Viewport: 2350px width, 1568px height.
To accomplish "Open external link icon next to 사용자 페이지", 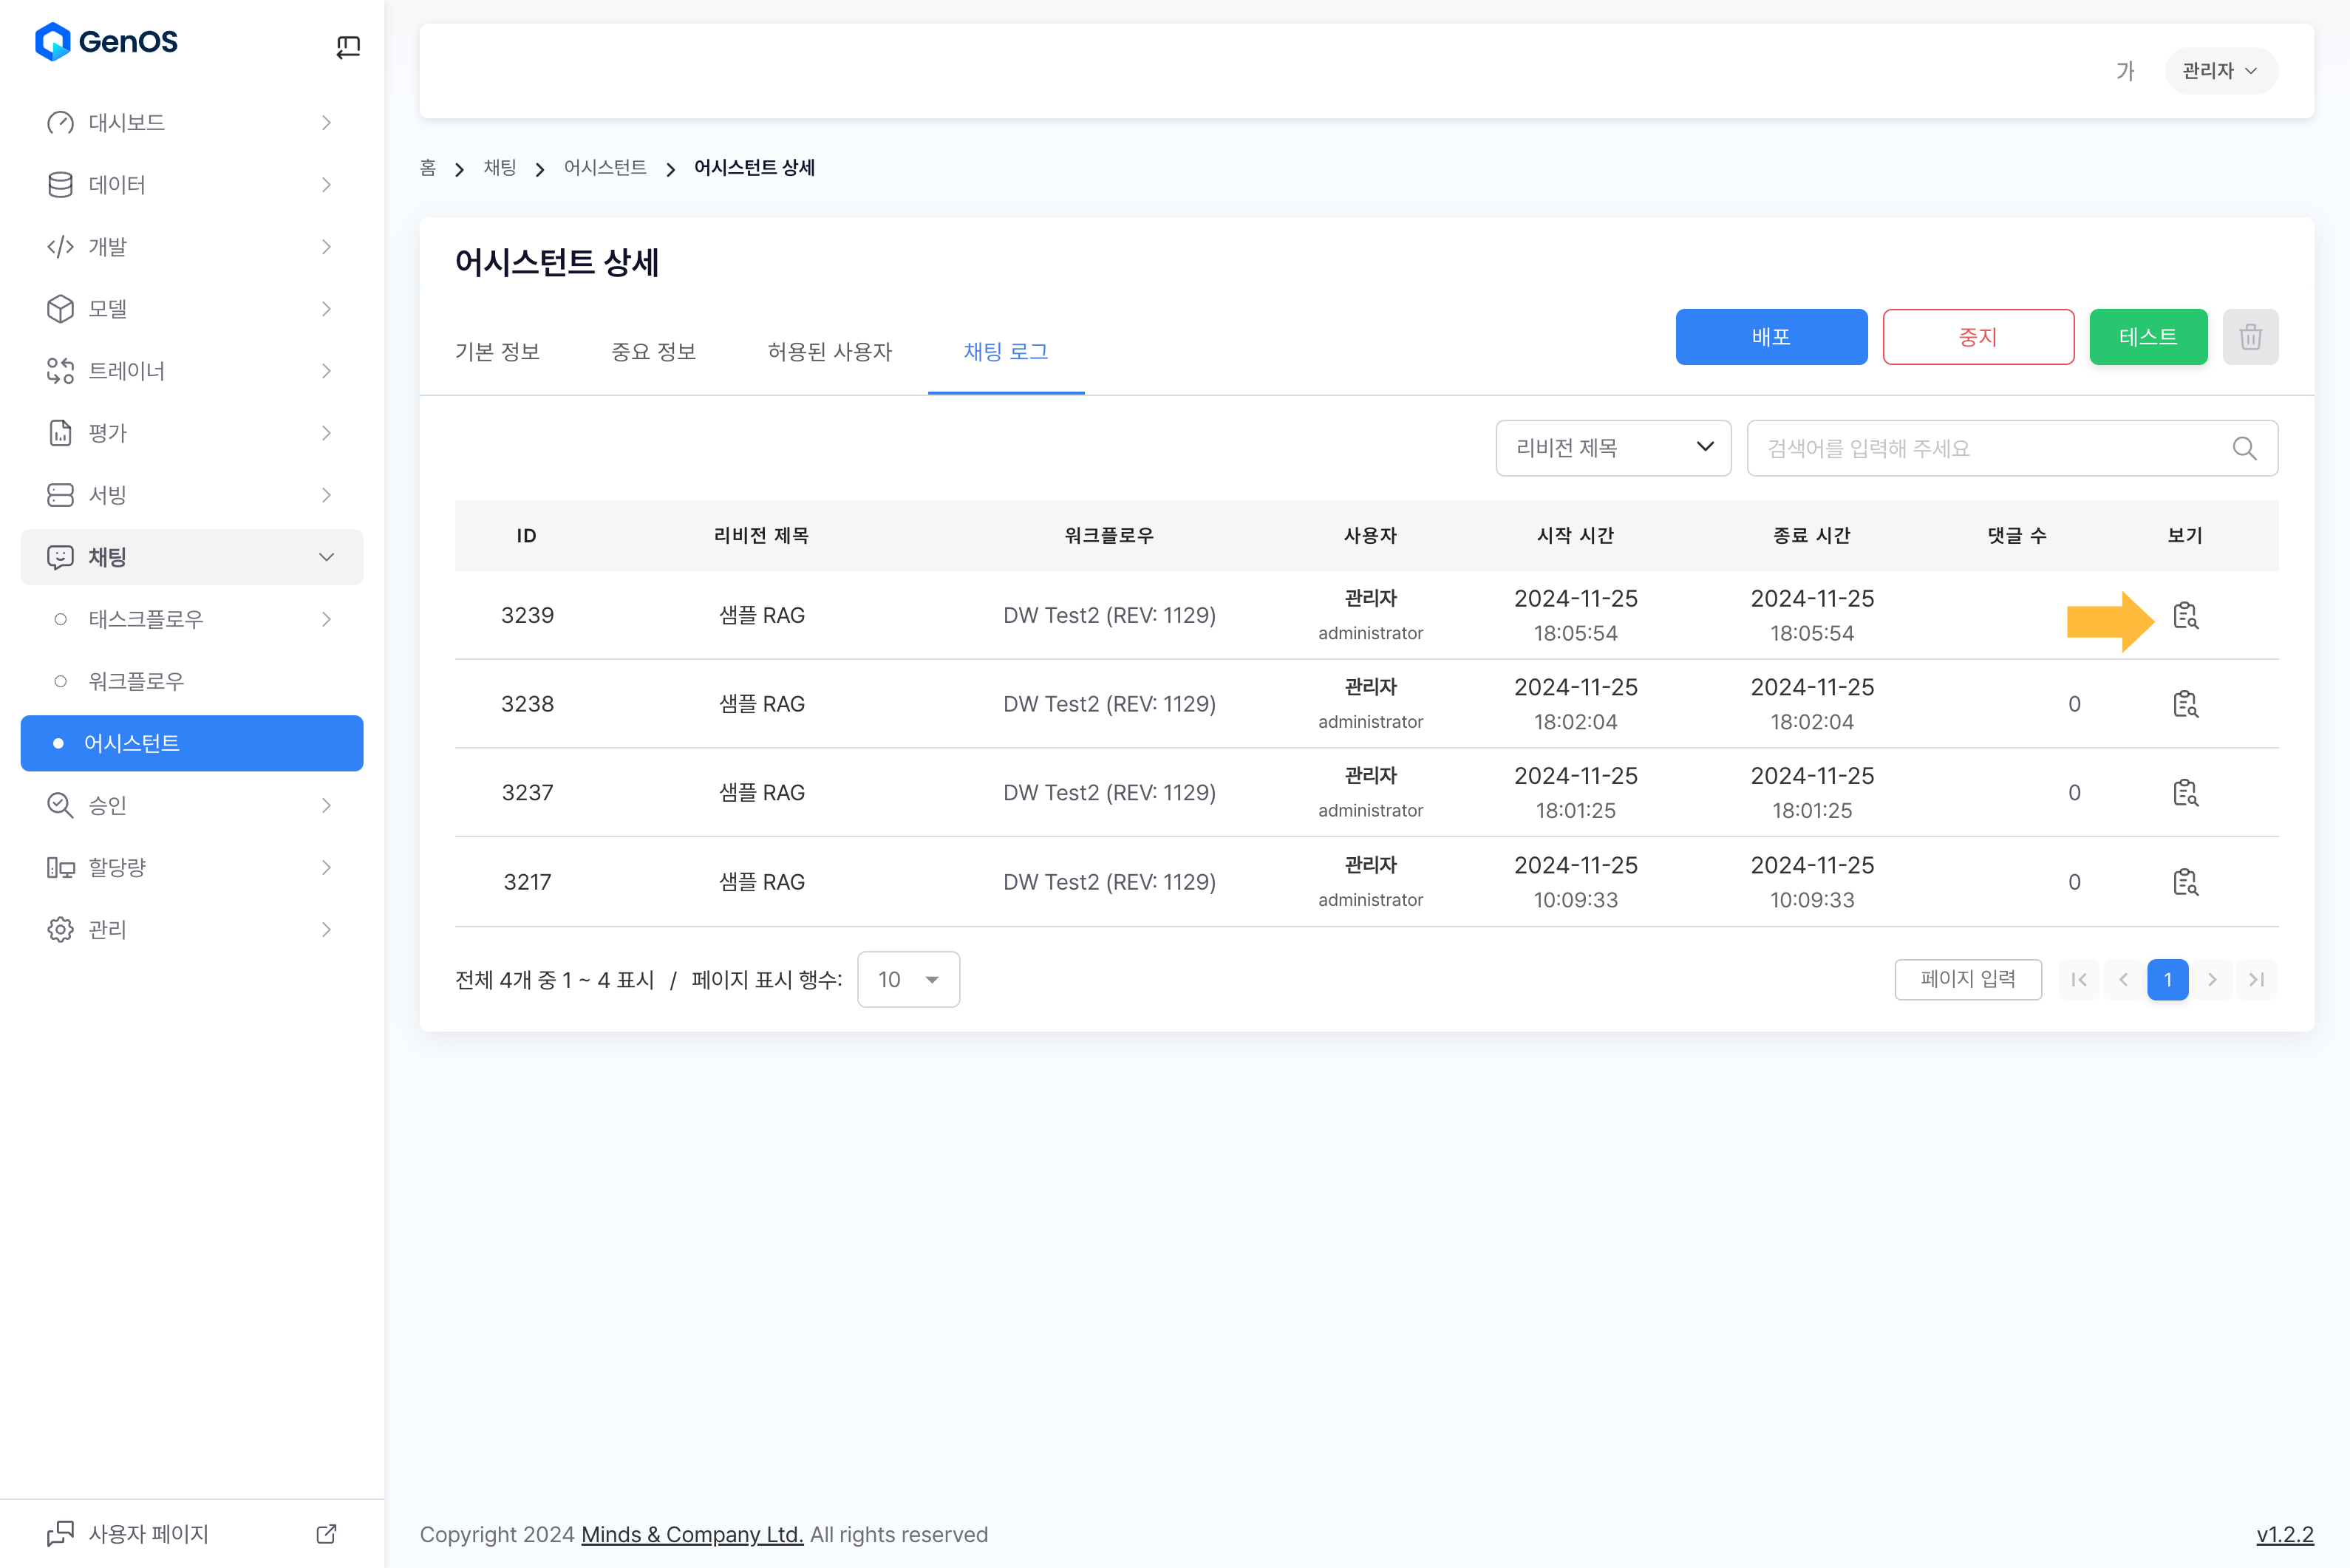I will tap(326, 1533).
